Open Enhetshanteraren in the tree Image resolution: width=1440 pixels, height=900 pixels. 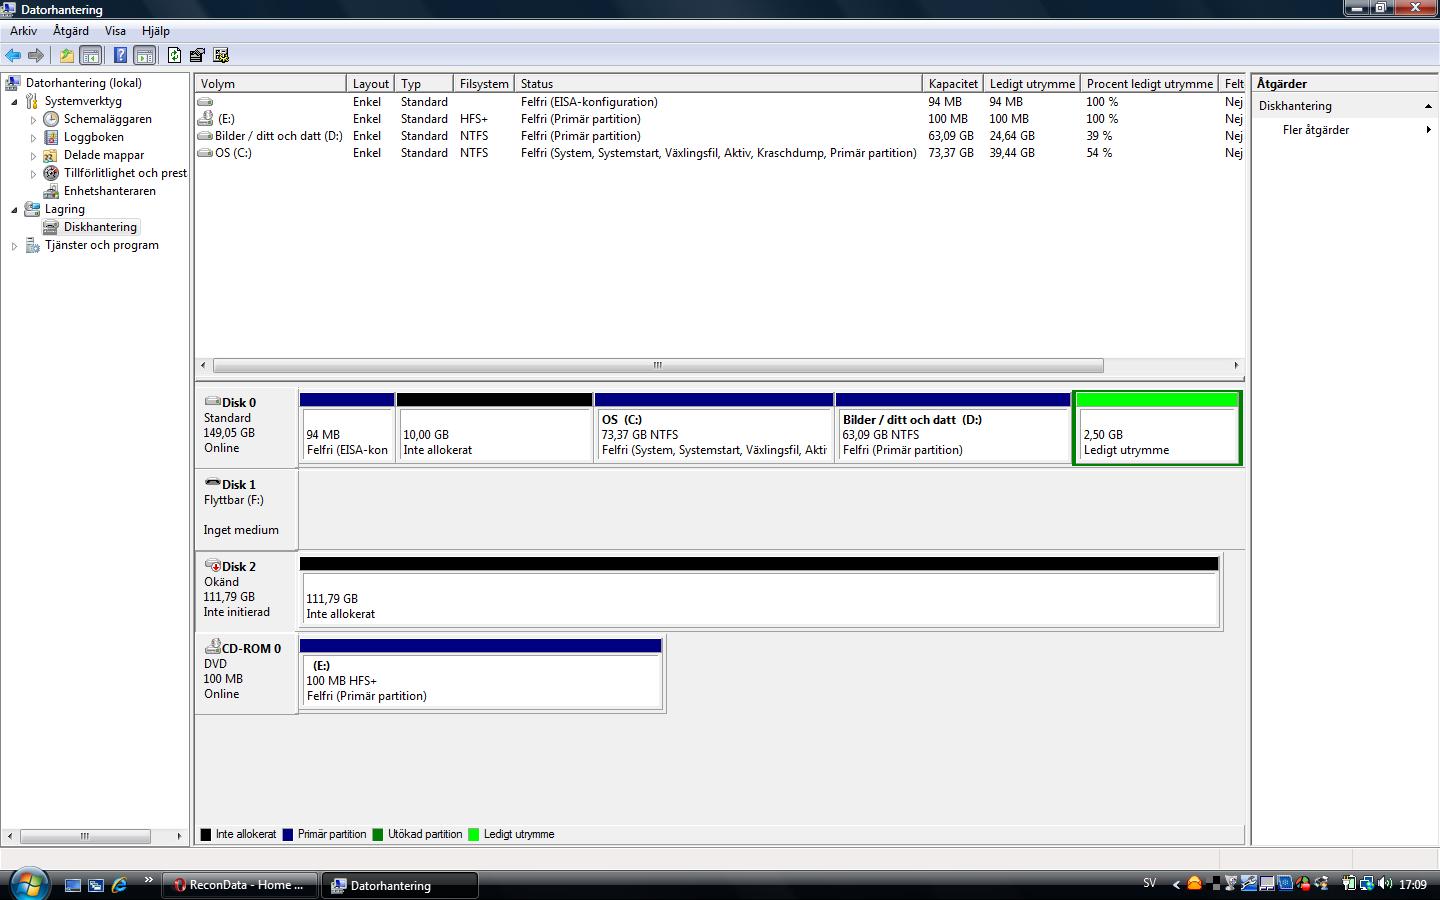point(109,191)
